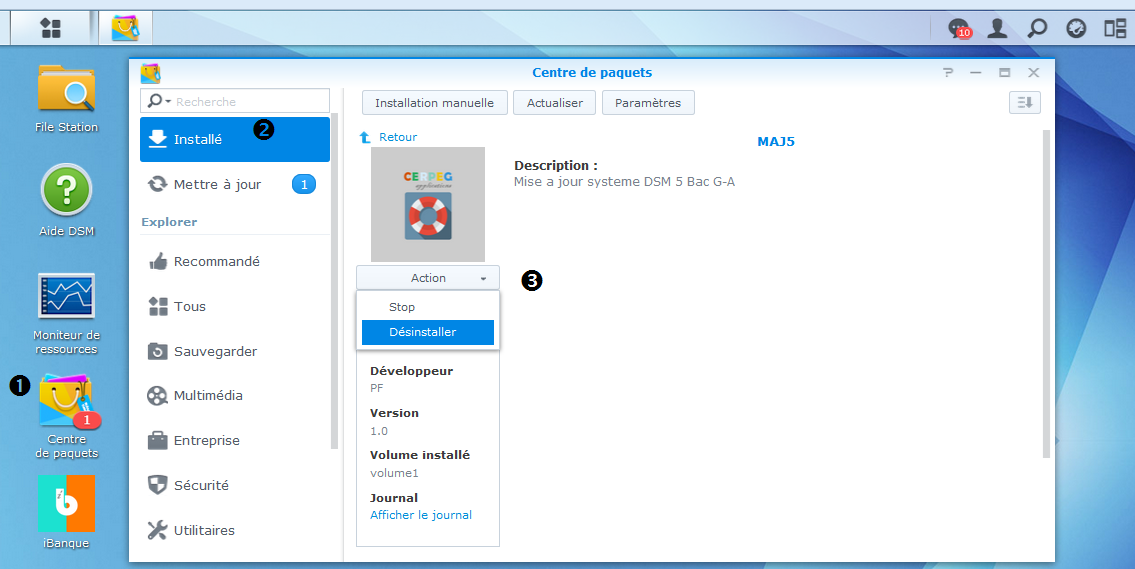Open notifications chat bubble icon
Image resolution: width=1135 pixels, height=569 pixels.
point(960,28)
